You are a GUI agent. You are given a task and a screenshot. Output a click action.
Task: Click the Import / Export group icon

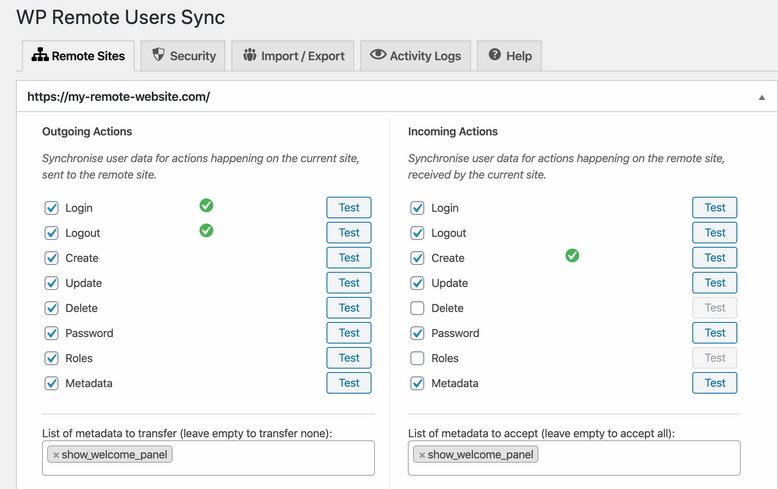(x=250, y=55)
